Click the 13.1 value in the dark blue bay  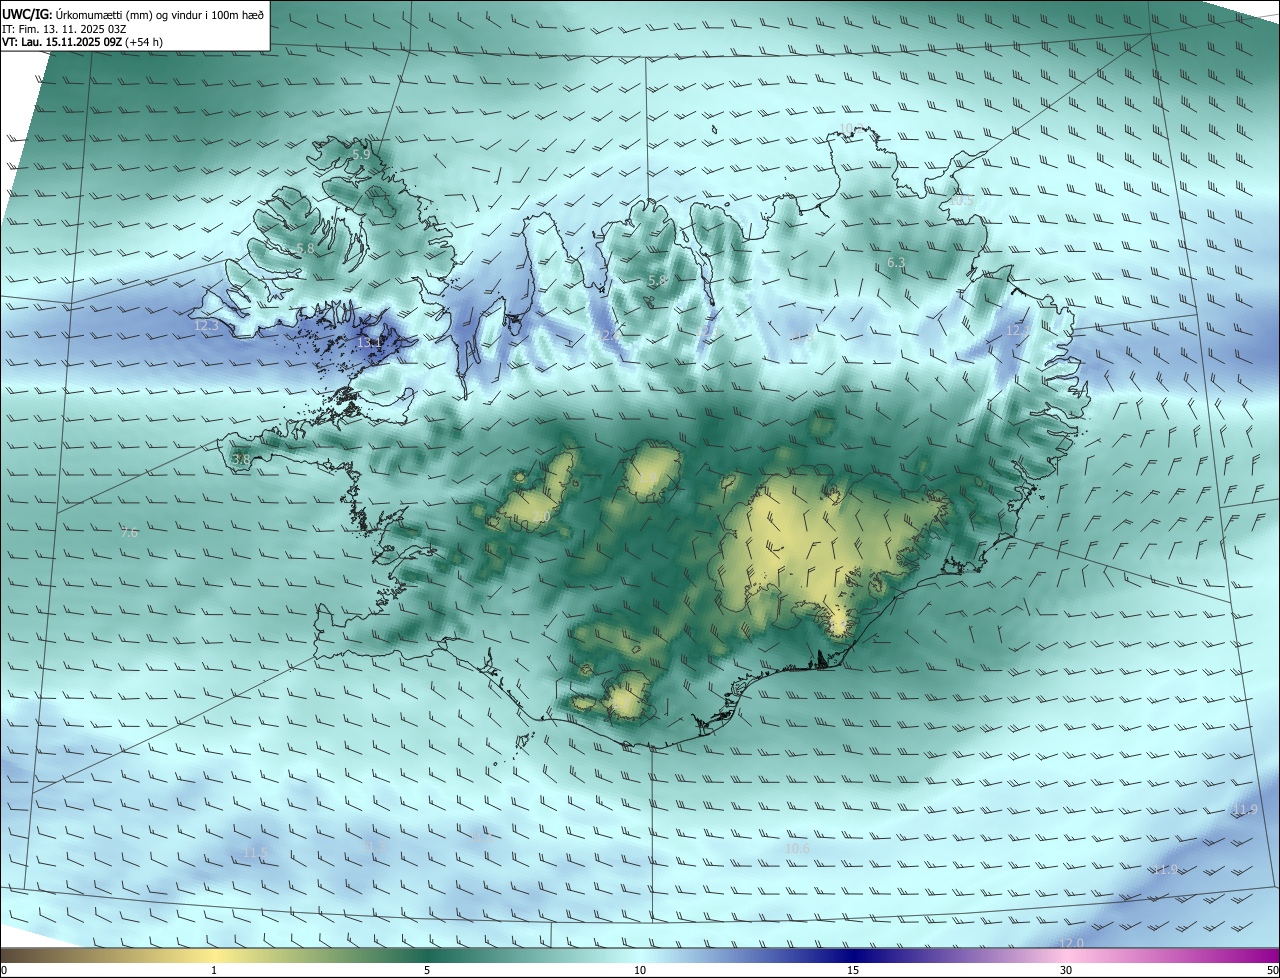tap(370, 343)
